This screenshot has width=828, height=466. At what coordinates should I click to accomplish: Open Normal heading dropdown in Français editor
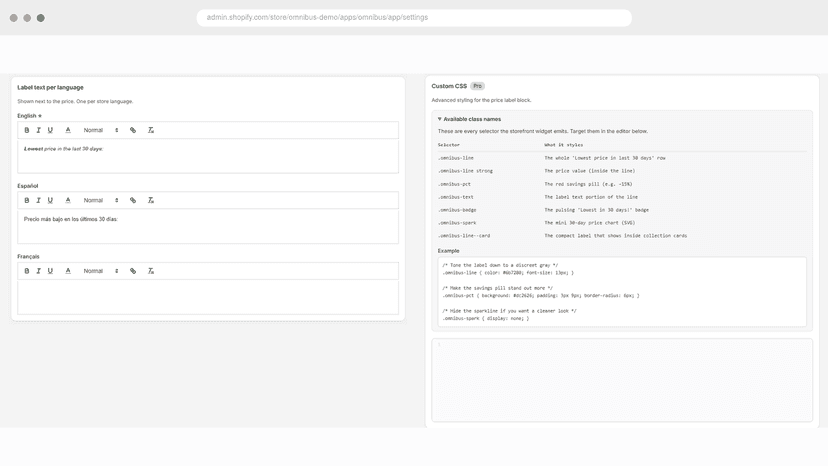(x=100, y=271)
